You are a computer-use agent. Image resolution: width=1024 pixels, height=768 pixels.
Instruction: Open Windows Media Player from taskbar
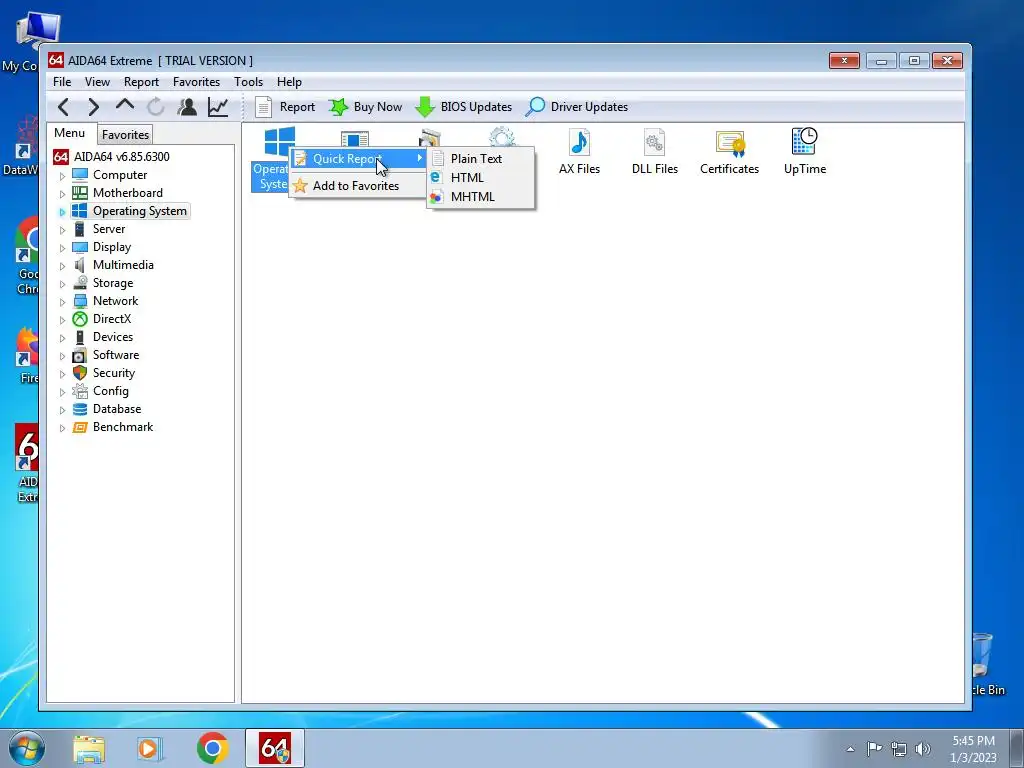[x=149, y=748]
